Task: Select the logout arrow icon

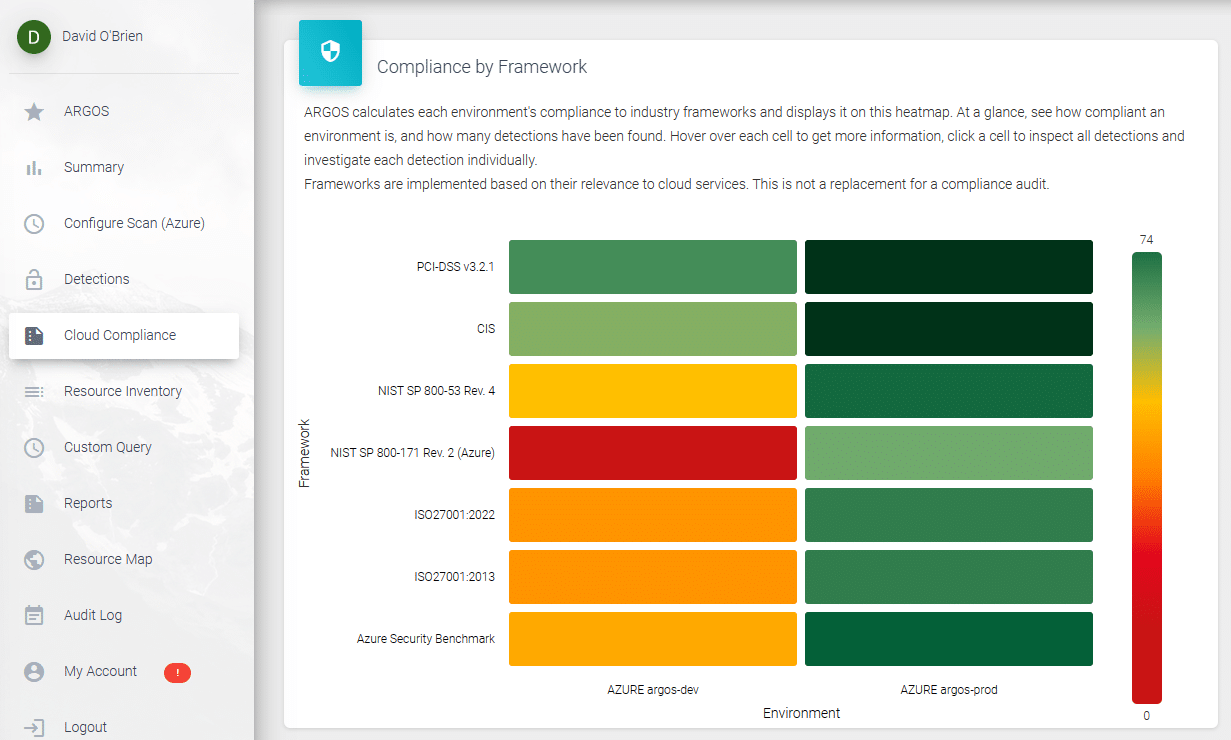Action: (31, 726)
